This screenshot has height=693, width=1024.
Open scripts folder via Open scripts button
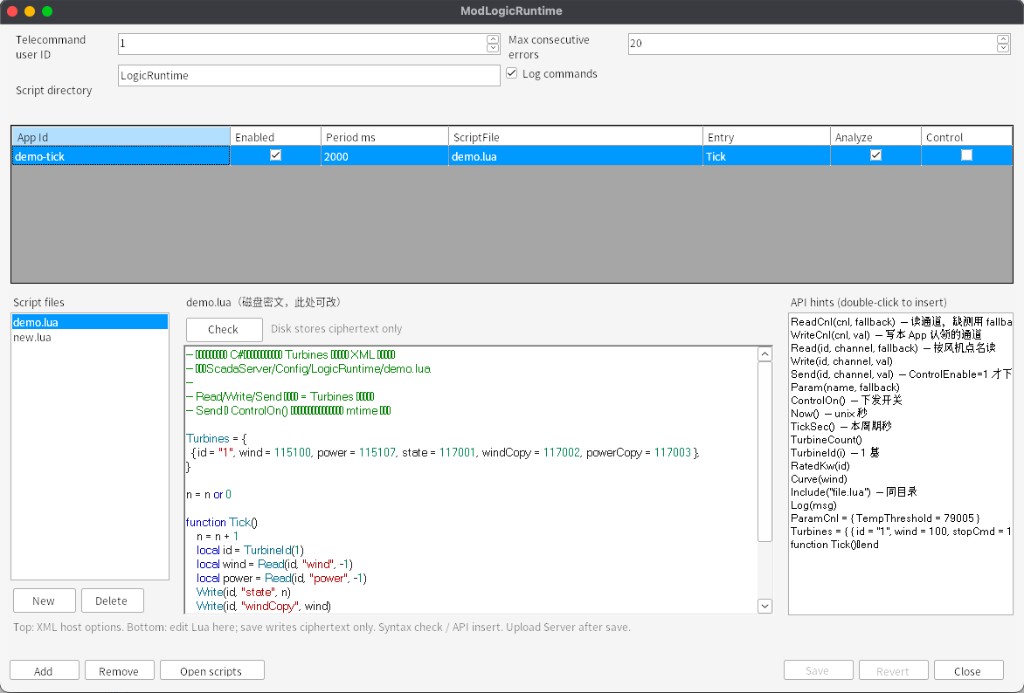[212, 671]
